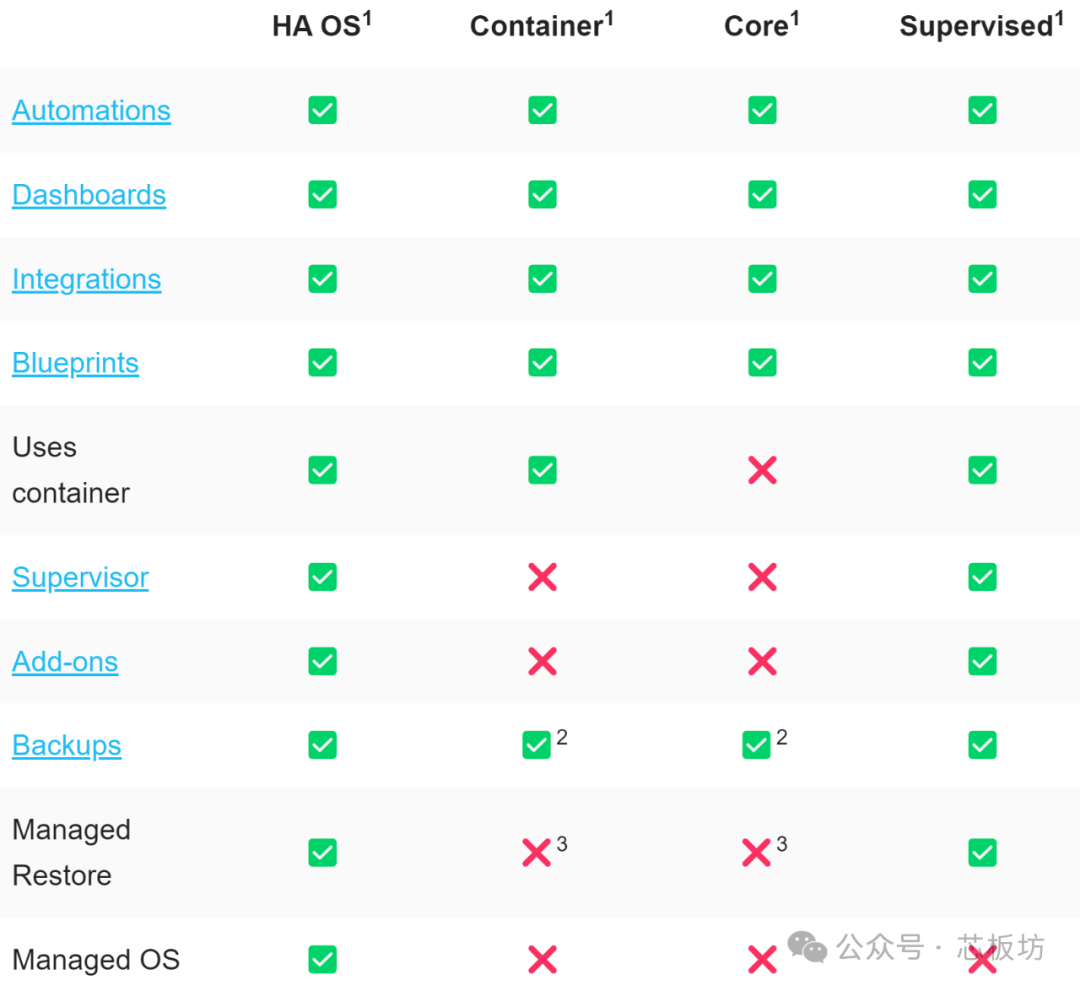Click the red X for Core Supervisor
Screen dimensions: 1080x991
tap(762, 577)
